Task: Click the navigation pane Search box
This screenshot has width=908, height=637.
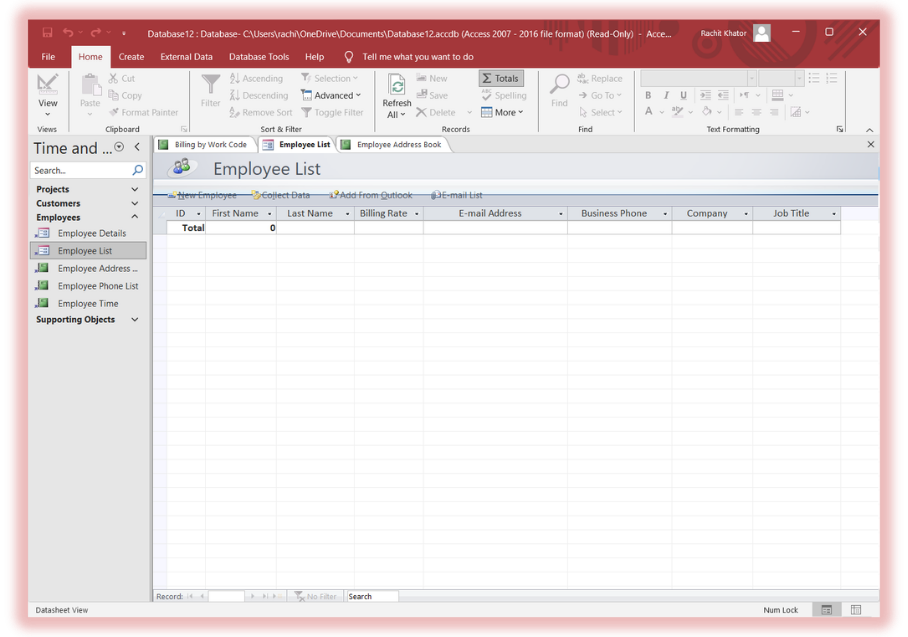Action: pos(82,171)
